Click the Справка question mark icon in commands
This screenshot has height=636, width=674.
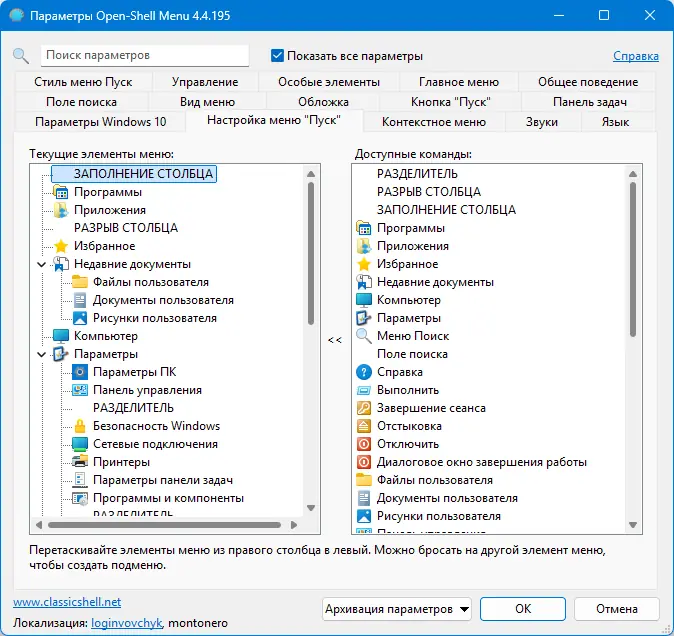click(x=364, y=372)
